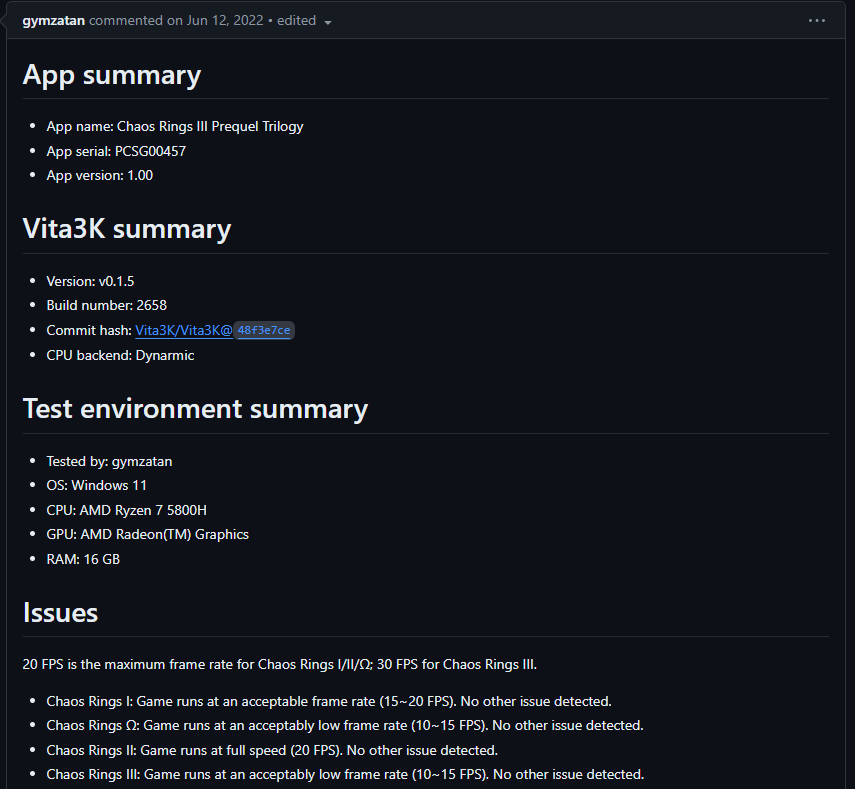Open the Vita3K/Vita3K@ repository link

(x=184, y=330)
